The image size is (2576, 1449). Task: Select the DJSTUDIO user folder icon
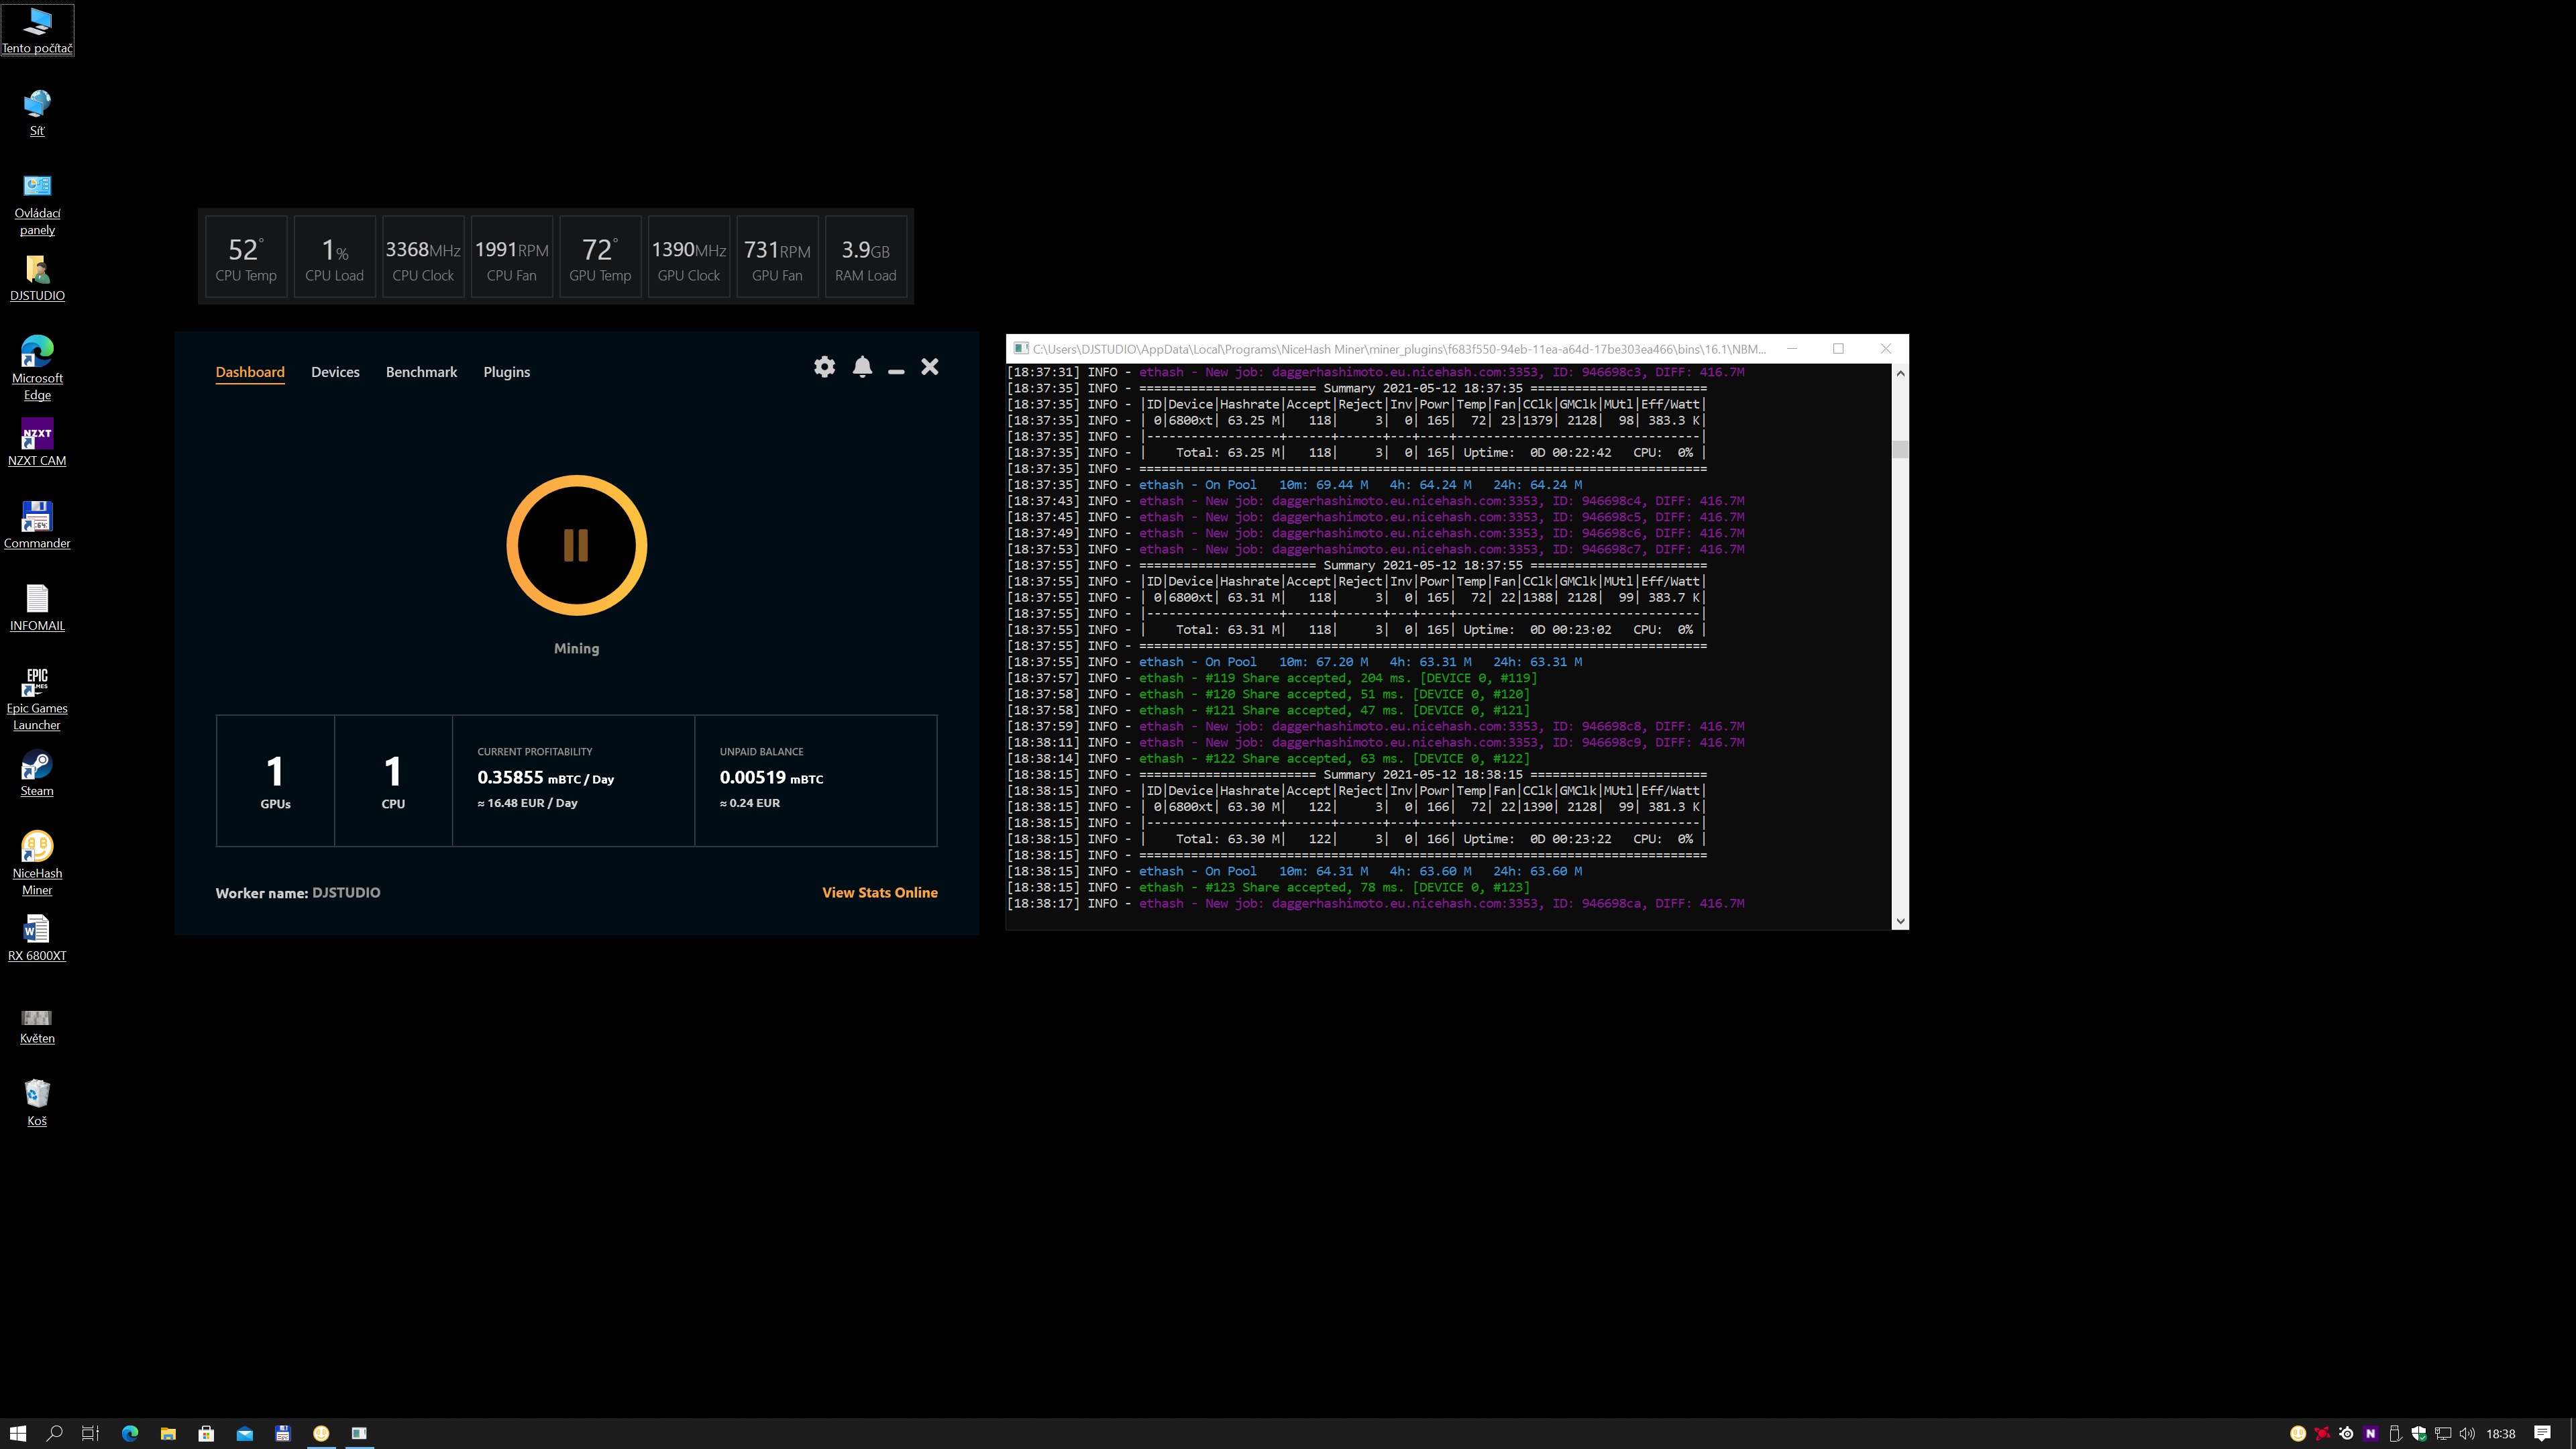point(37,278)
